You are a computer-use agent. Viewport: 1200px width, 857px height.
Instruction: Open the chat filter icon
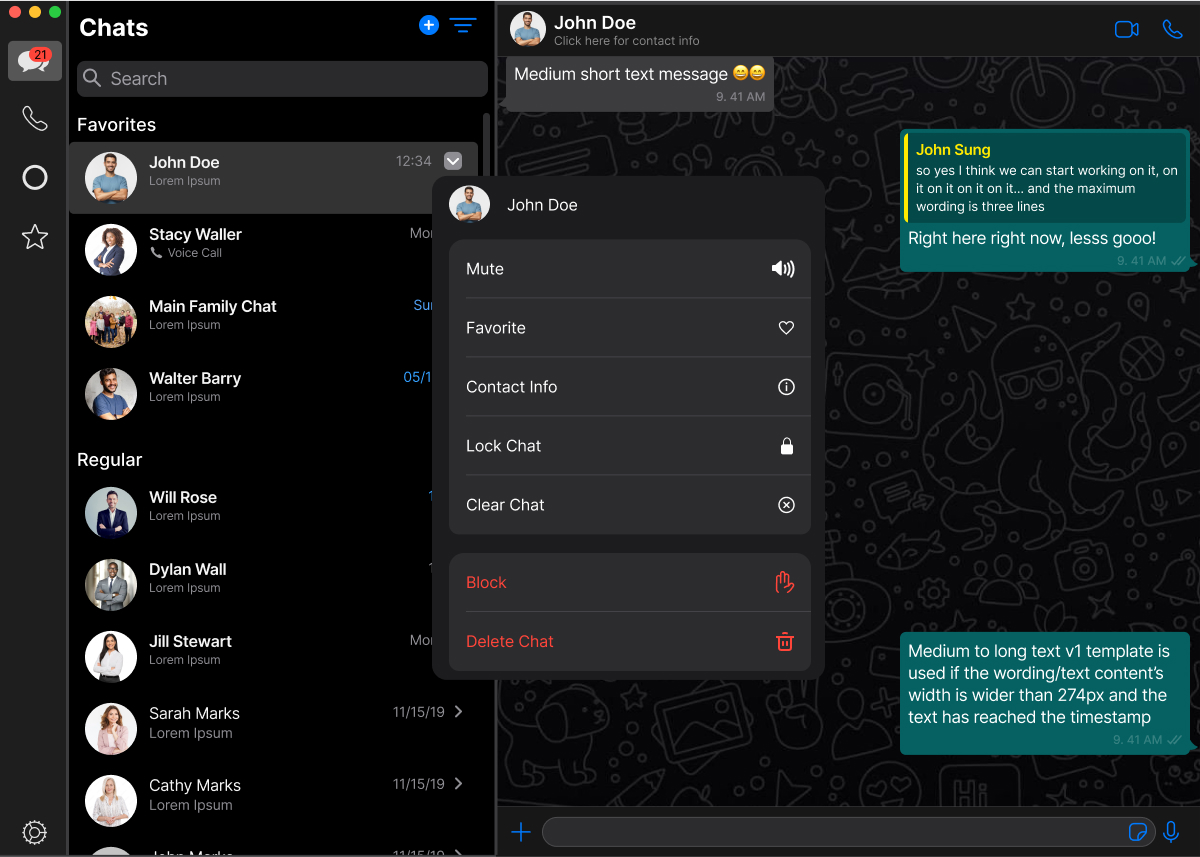coord(463,26)
